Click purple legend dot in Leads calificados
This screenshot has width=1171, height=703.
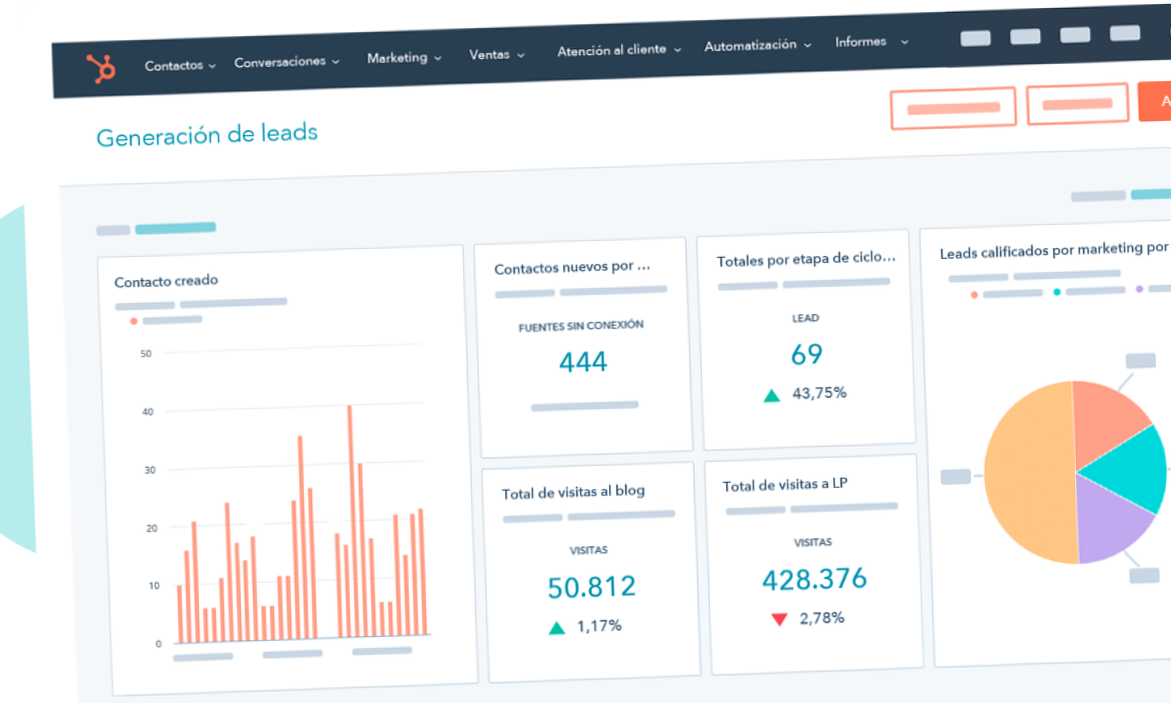tap(1139, 288)
